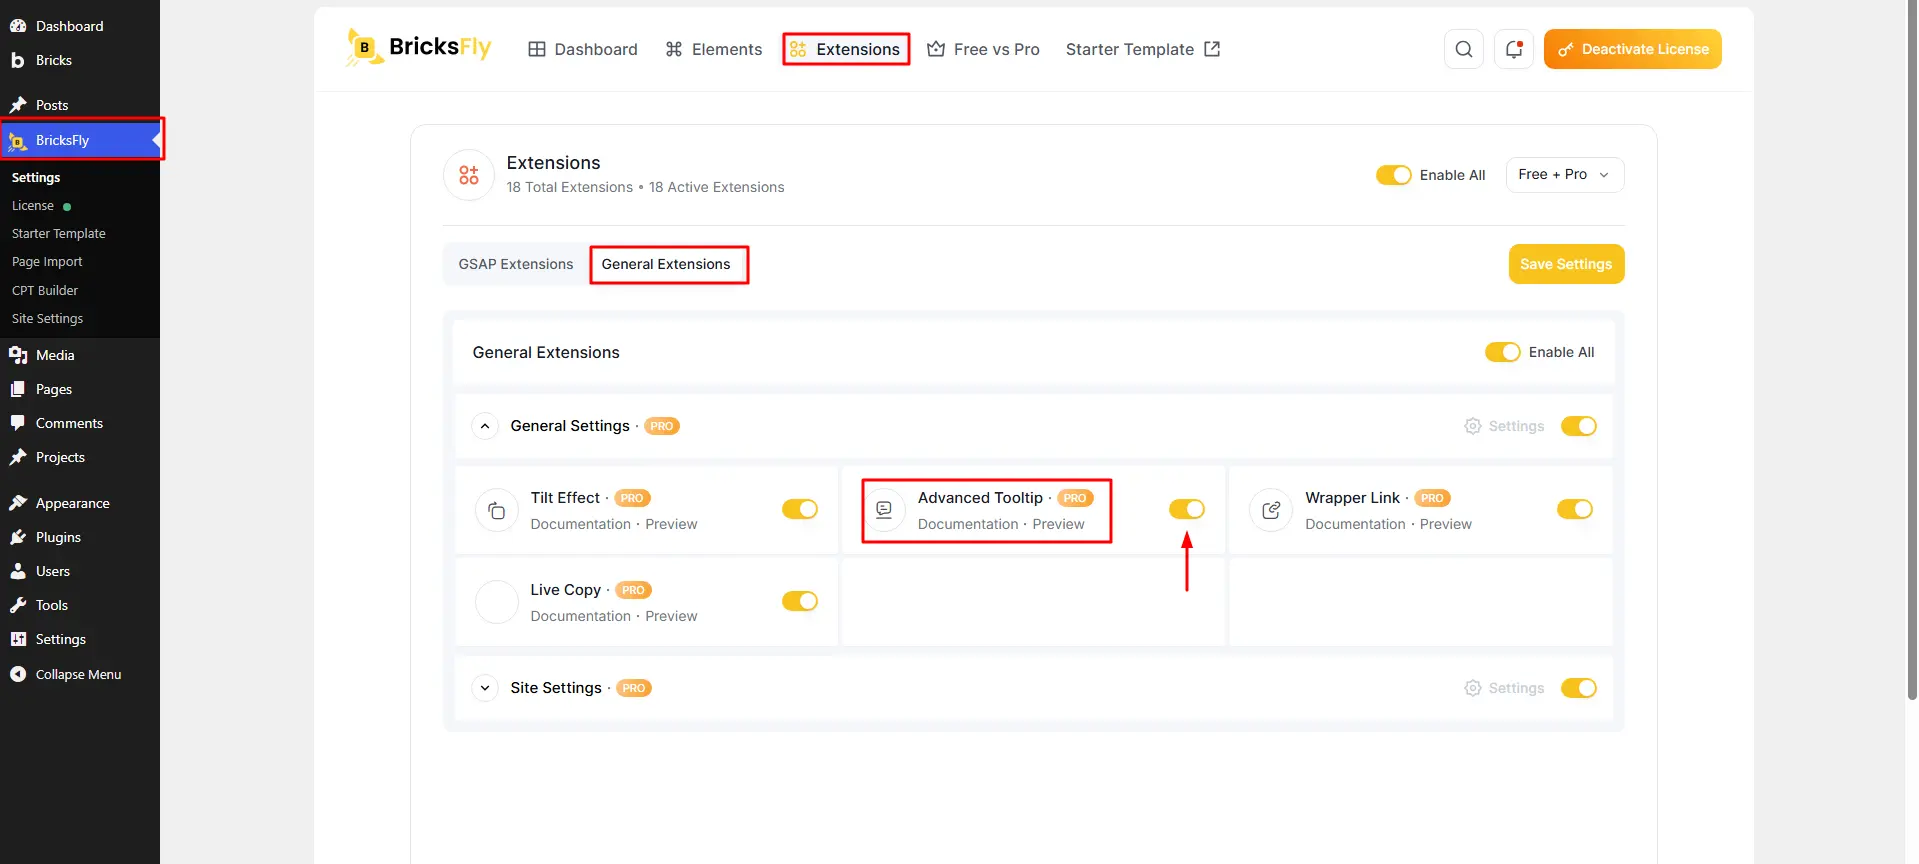Select BricksFly in sidebar

pos(80,140)
